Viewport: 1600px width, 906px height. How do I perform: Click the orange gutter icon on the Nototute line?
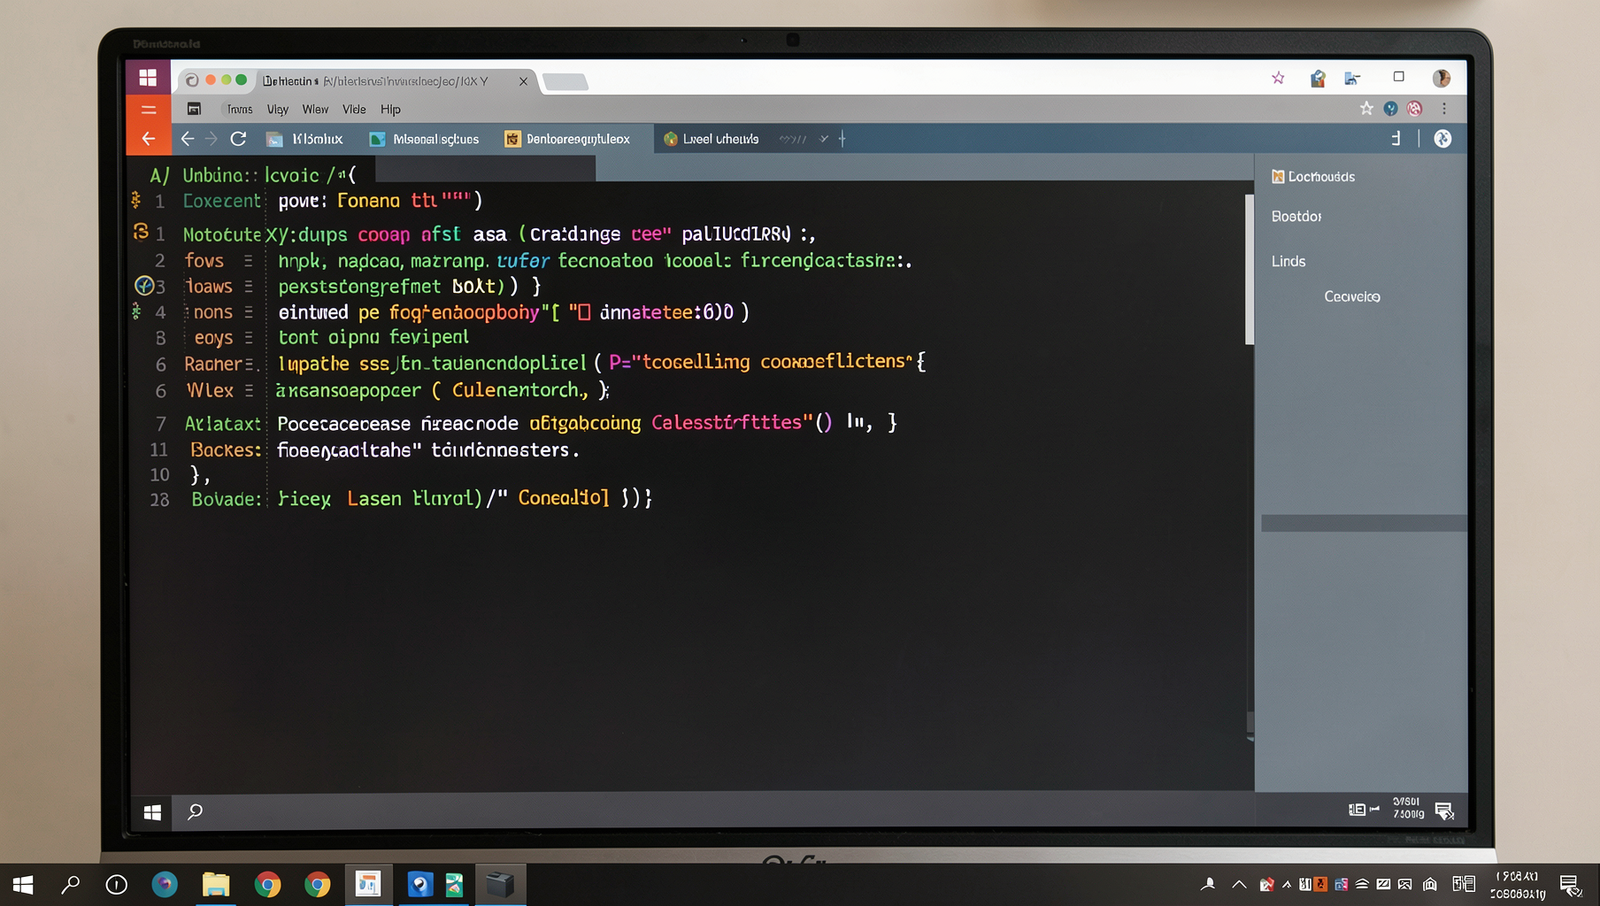coord(141,232)
